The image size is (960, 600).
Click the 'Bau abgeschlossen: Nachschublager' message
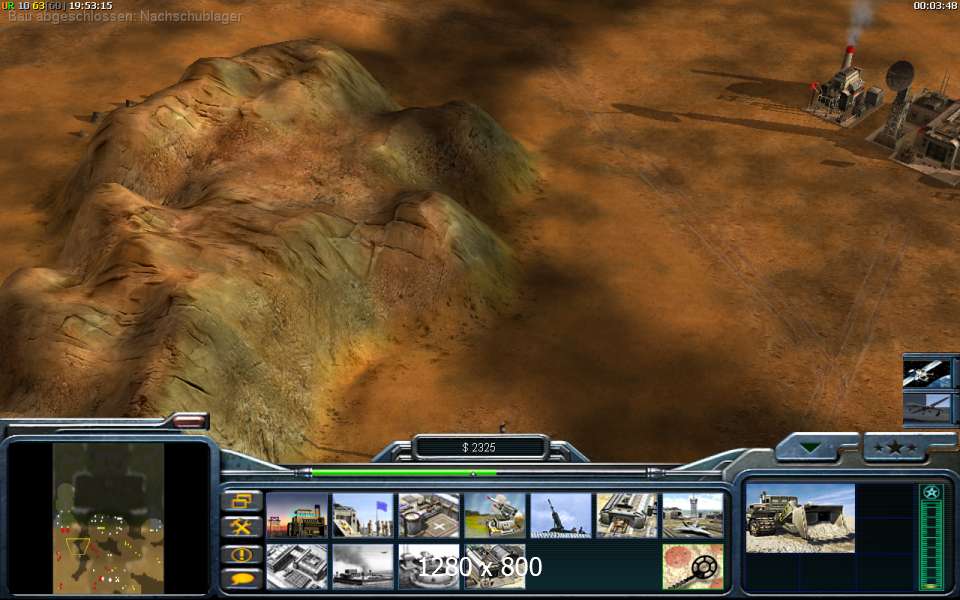click(125, 17)
